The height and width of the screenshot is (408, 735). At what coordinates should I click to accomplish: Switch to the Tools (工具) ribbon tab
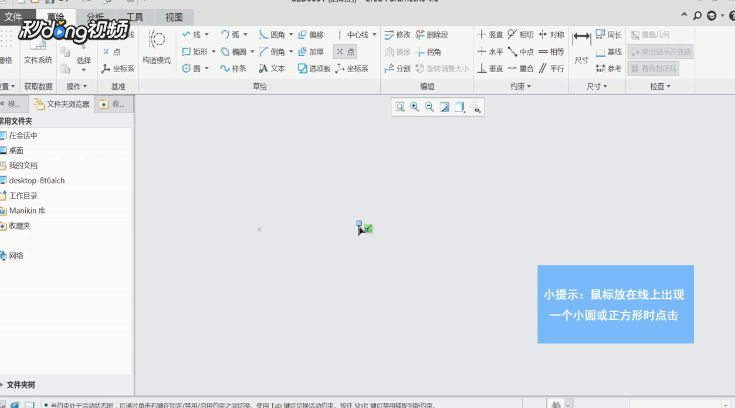135,17
